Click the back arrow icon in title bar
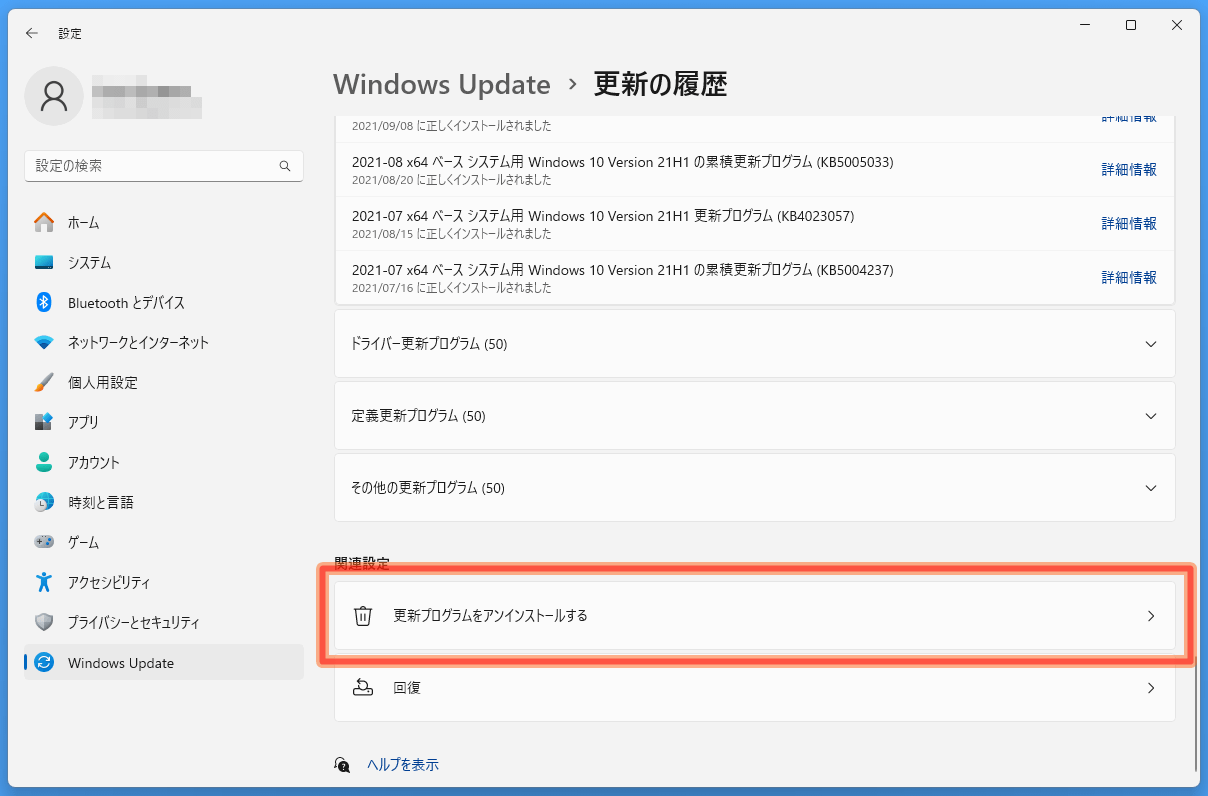The image size is (1208, 796). [x=32, y=33]
